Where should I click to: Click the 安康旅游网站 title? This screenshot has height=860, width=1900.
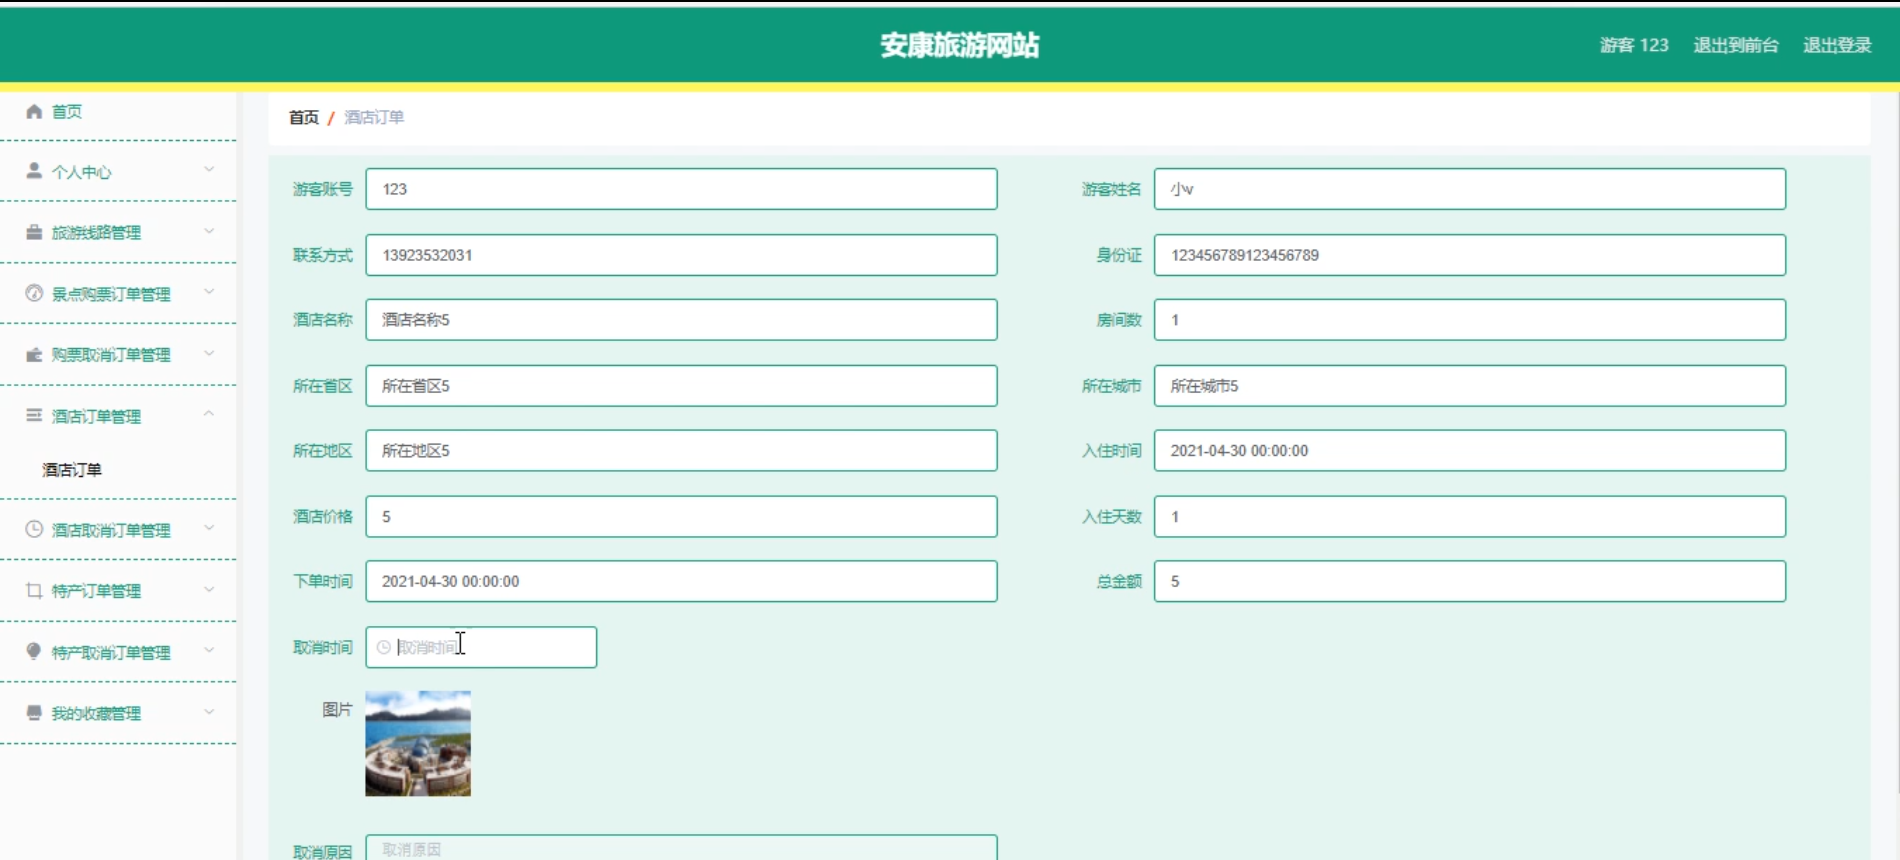[x=959, y=45]
